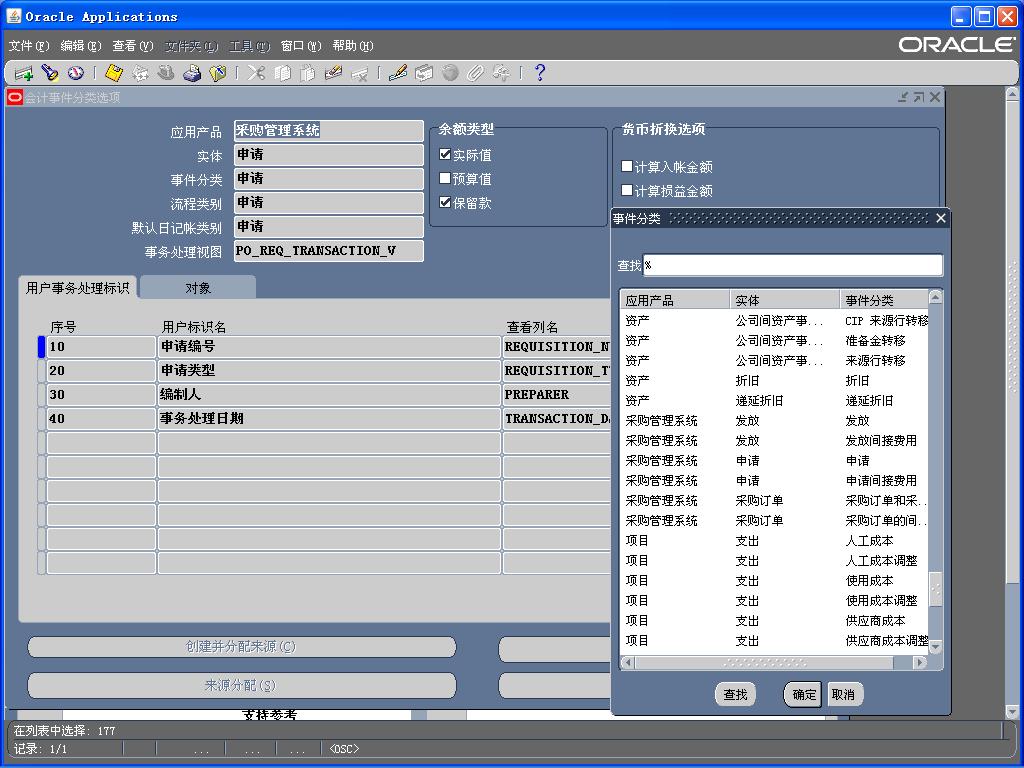Click the 编制人 user identifier cell
1024x768 pixels.
pos(329,394)
